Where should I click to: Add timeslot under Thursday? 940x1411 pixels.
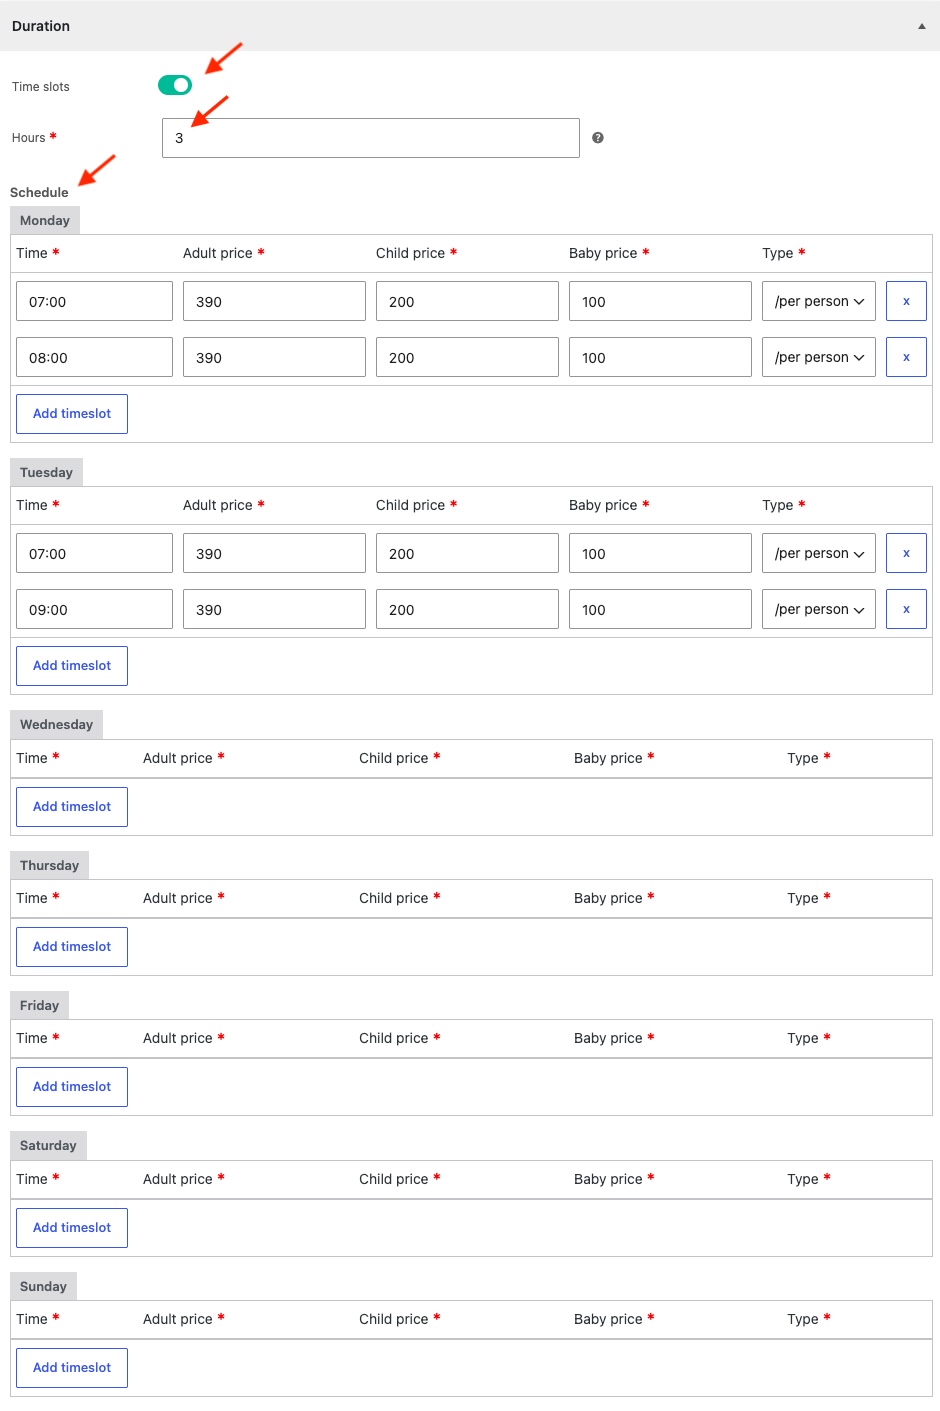coord(72,947)
